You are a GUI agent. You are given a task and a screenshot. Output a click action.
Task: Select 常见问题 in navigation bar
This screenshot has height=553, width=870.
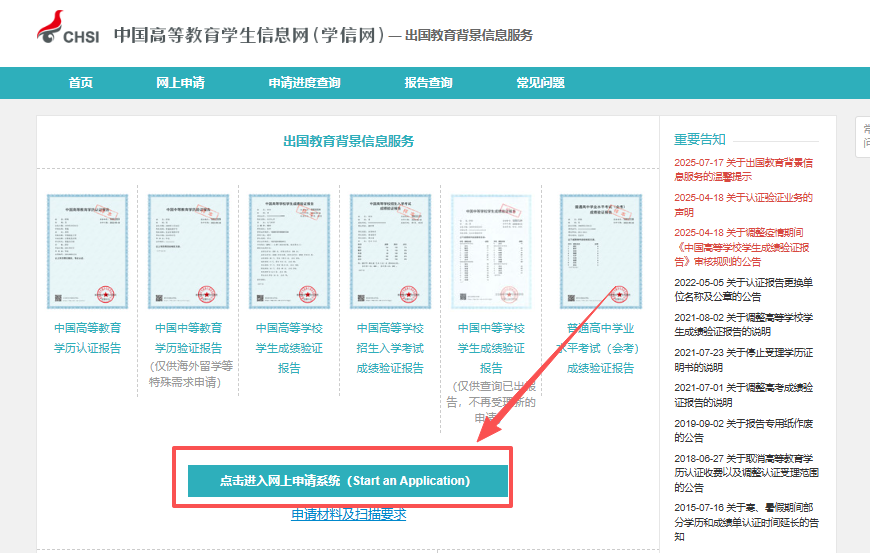pyautogui.click(x=540, y=83)
